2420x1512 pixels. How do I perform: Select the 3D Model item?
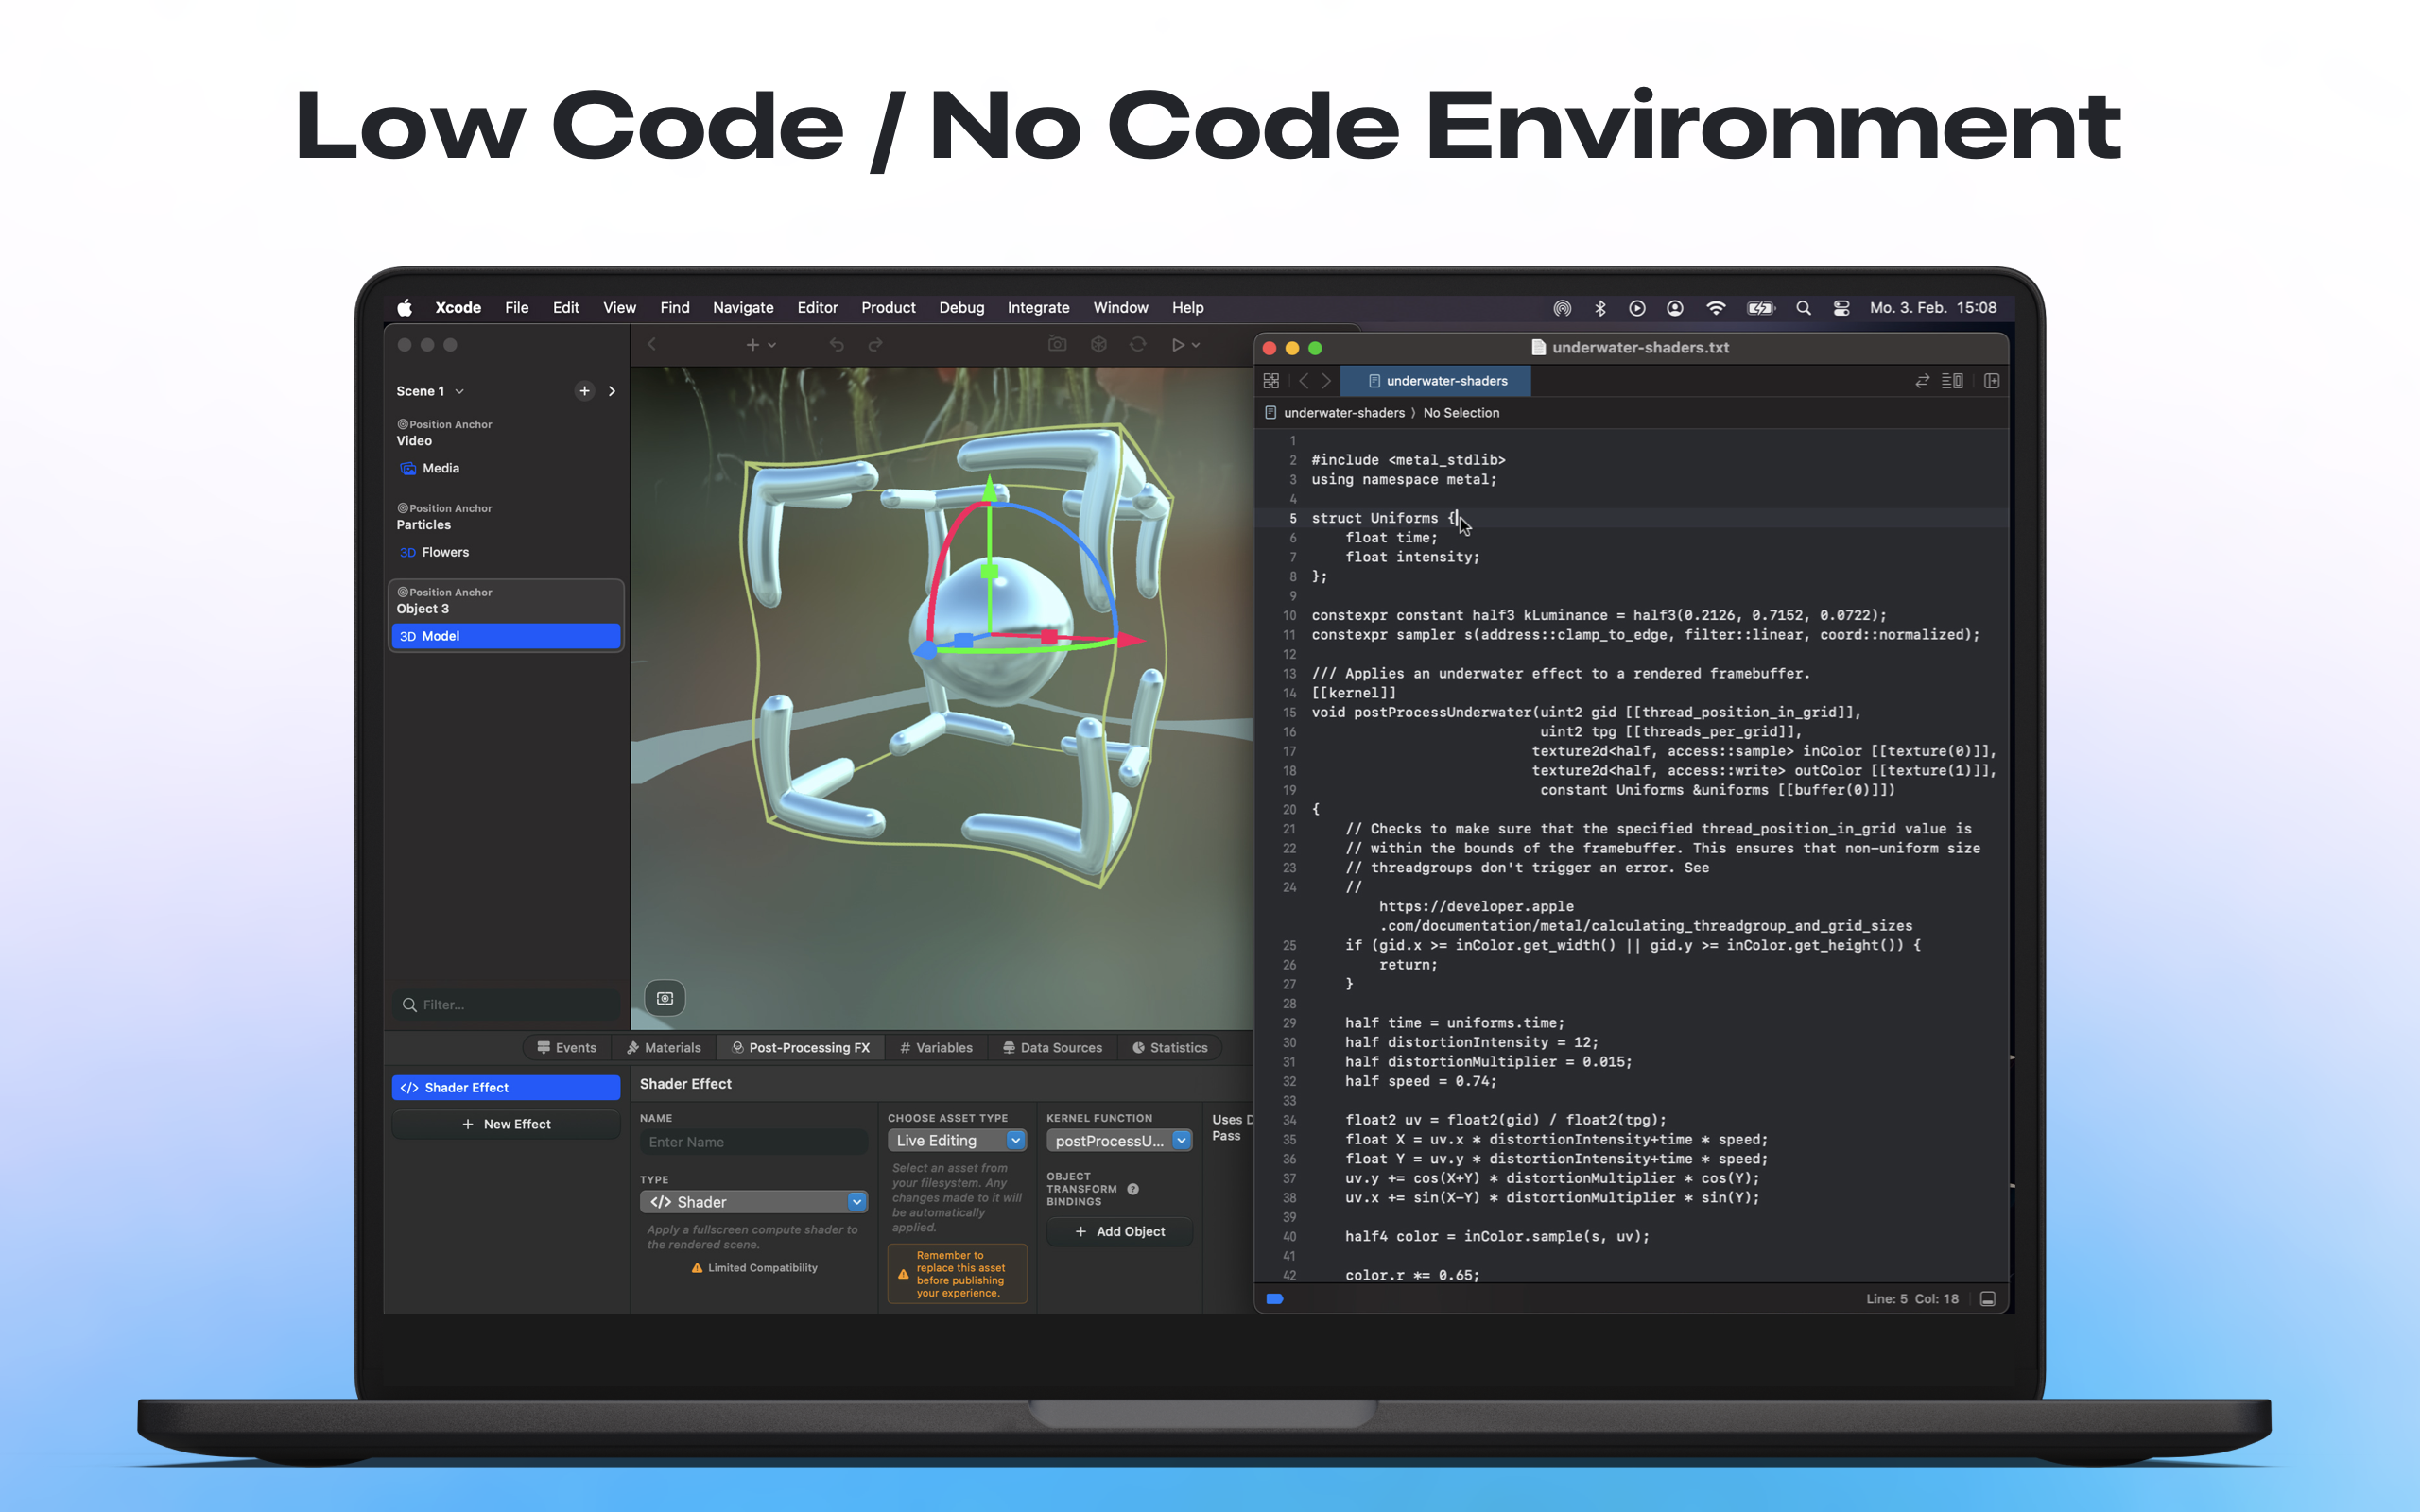505,636
